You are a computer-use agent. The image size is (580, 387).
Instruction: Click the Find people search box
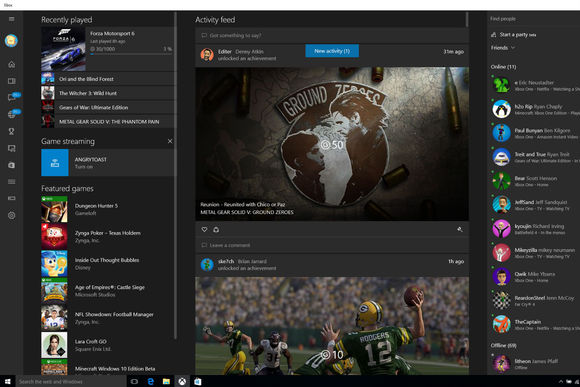click(533, 19)
